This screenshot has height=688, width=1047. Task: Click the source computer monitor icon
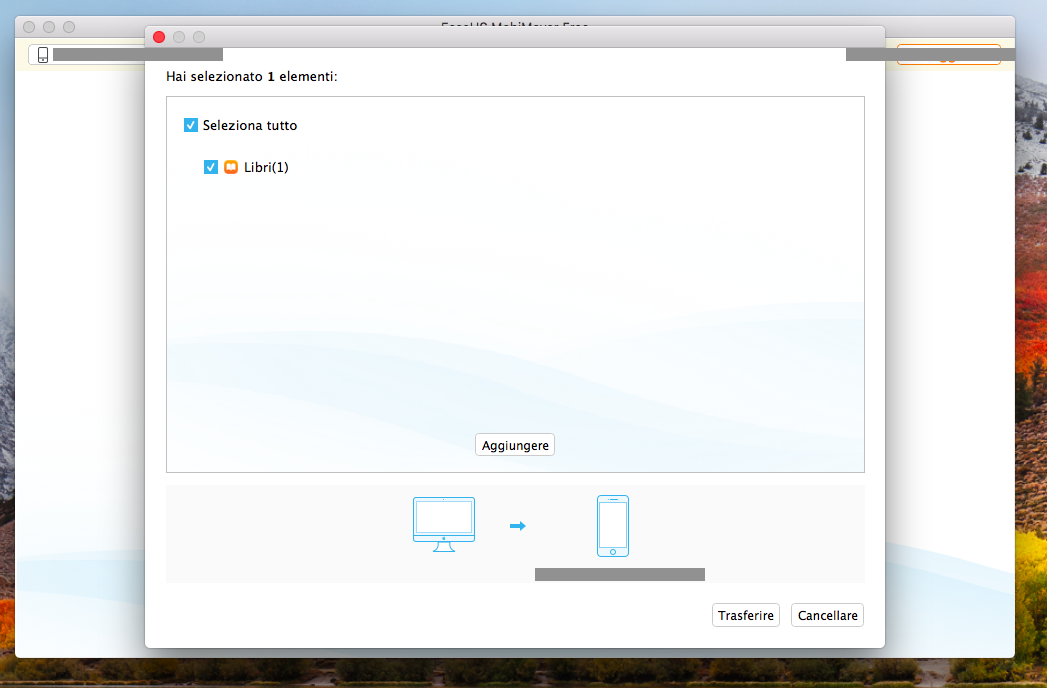444,523
